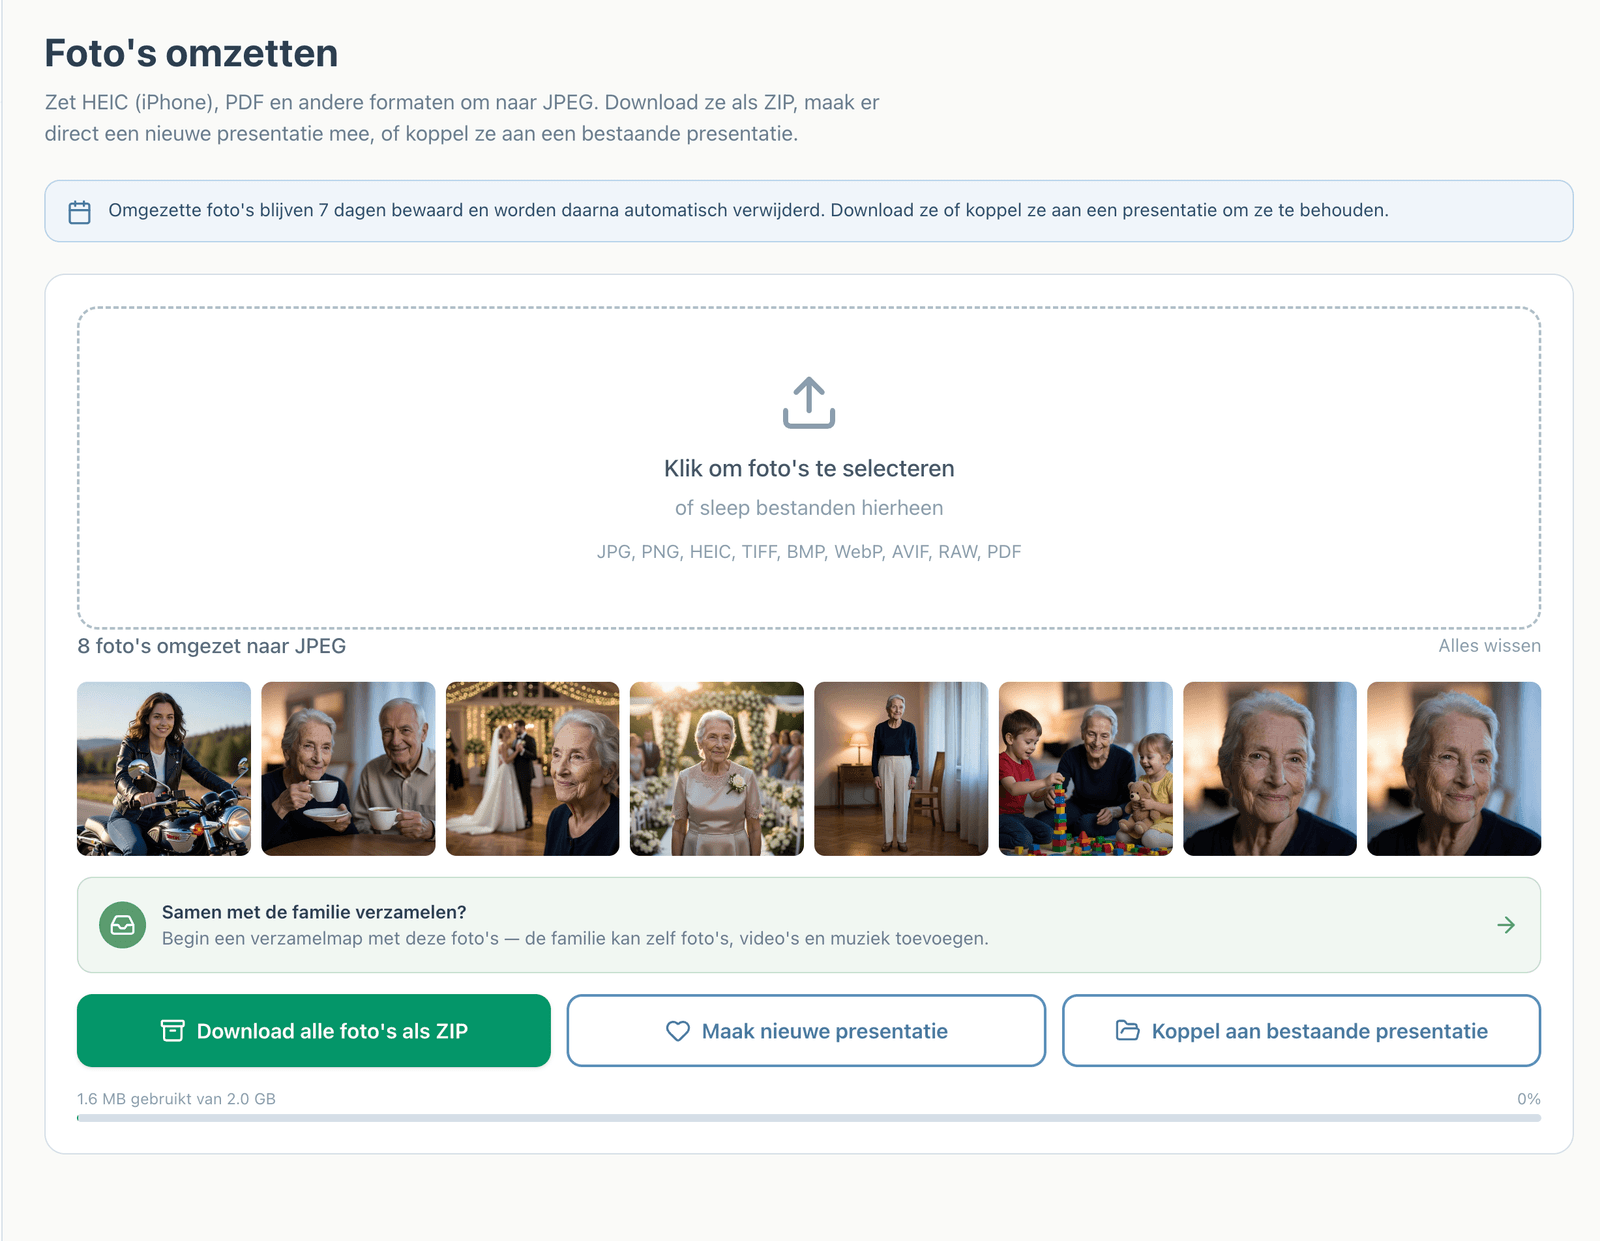Select the last portrait thumbnail
The height and width of the screenshot is (1241, 1600).
tap(1454, 769)
